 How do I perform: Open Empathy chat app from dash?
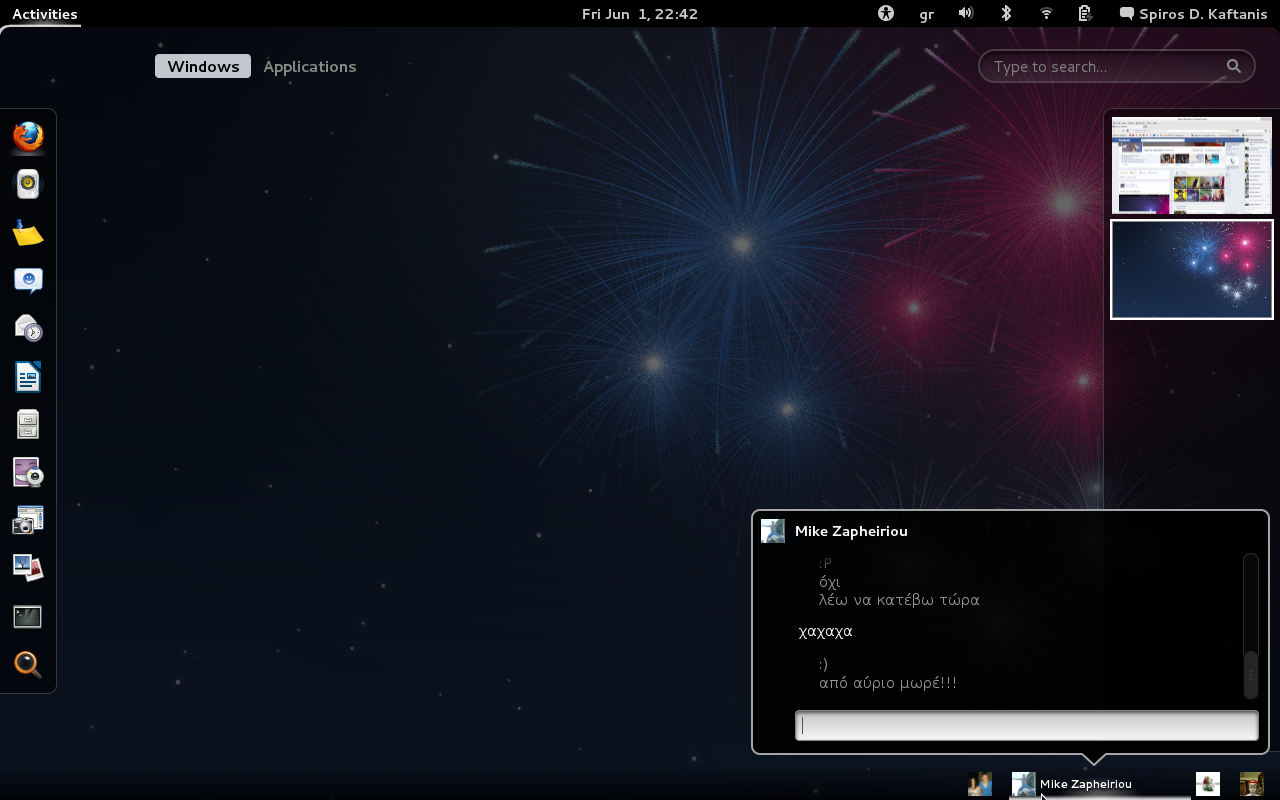point(28,280)
